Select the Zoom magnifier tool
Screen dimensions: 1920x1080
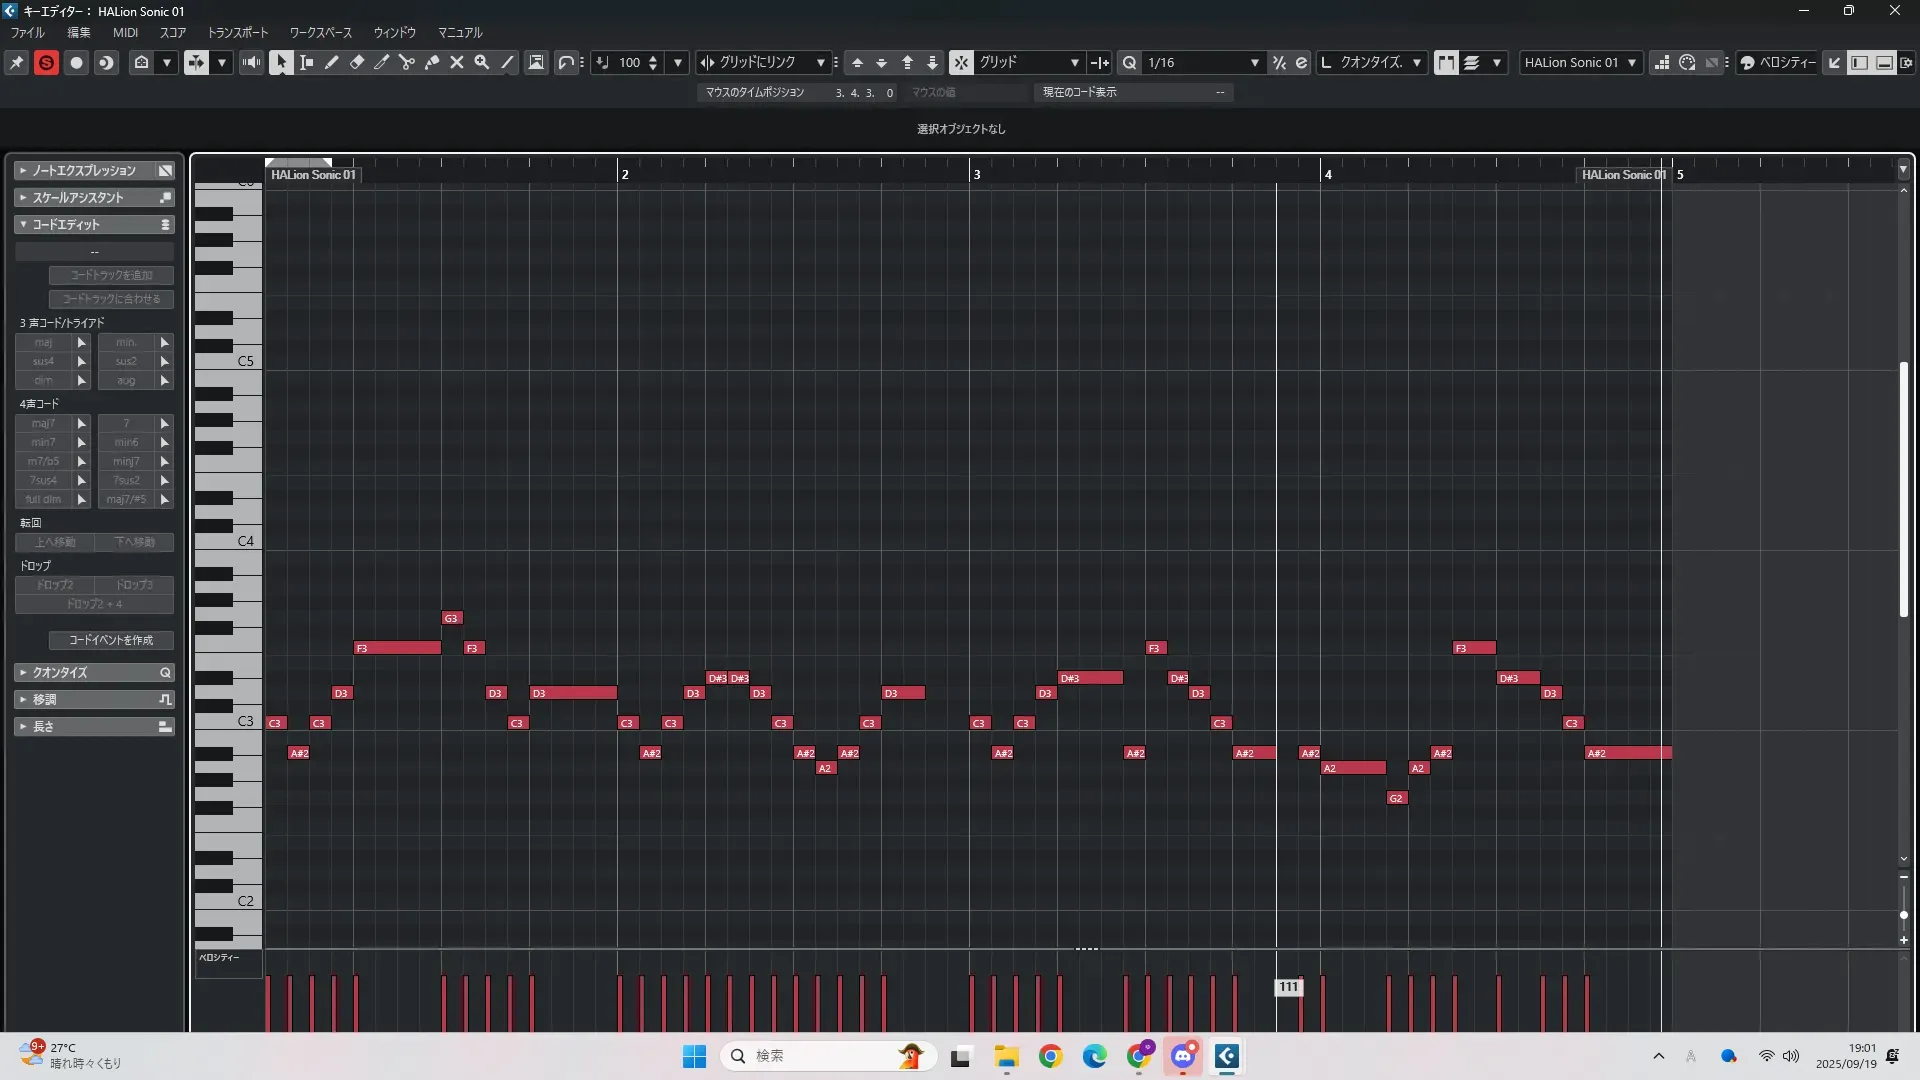pos(482,62)
